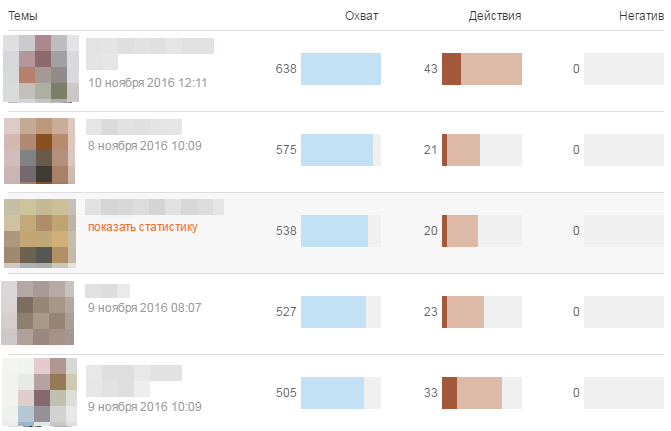Open thumbnail of post dated 10 ноября 2016 12:11

click(x=40, y=68)
